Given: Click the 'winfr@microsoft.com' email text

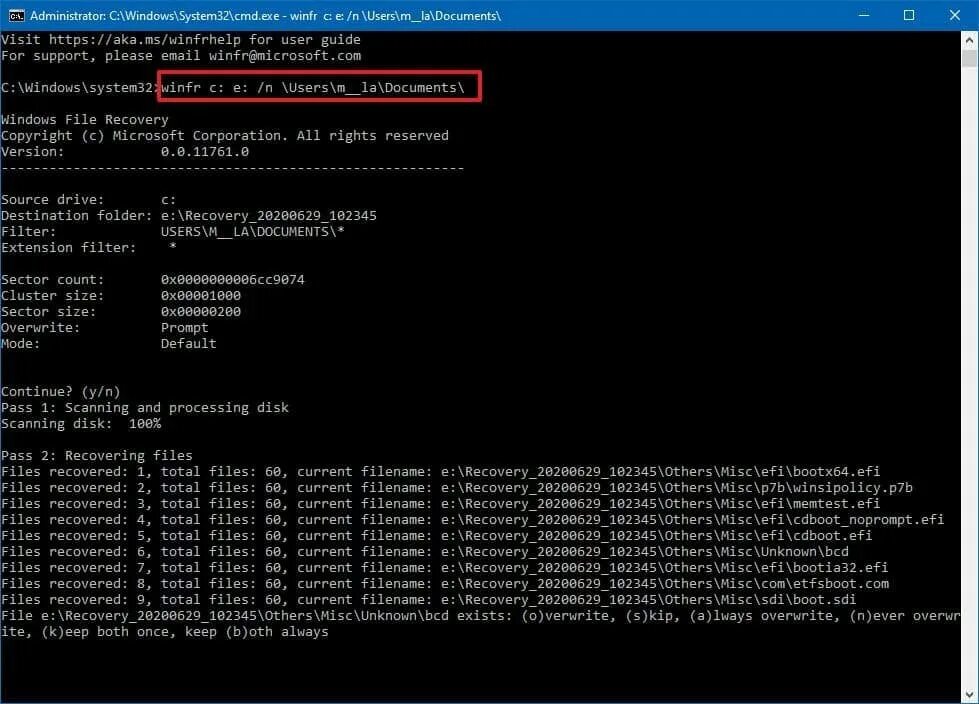Looking at the screenshot, I should coord(285,56).
